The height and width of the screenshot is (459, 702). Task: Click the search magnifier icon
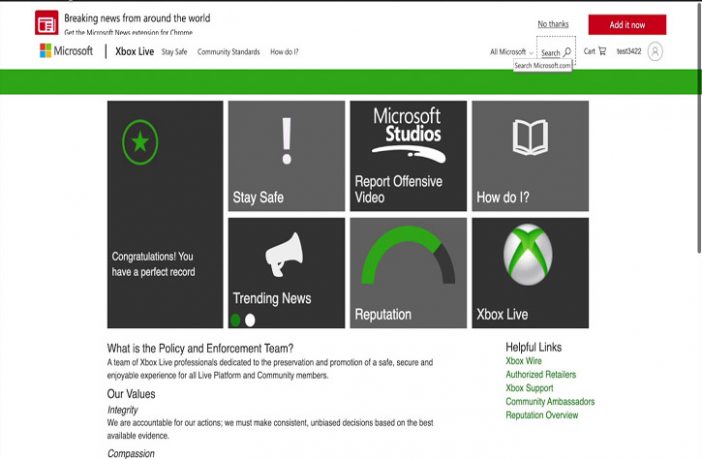[x=567, y=52]
